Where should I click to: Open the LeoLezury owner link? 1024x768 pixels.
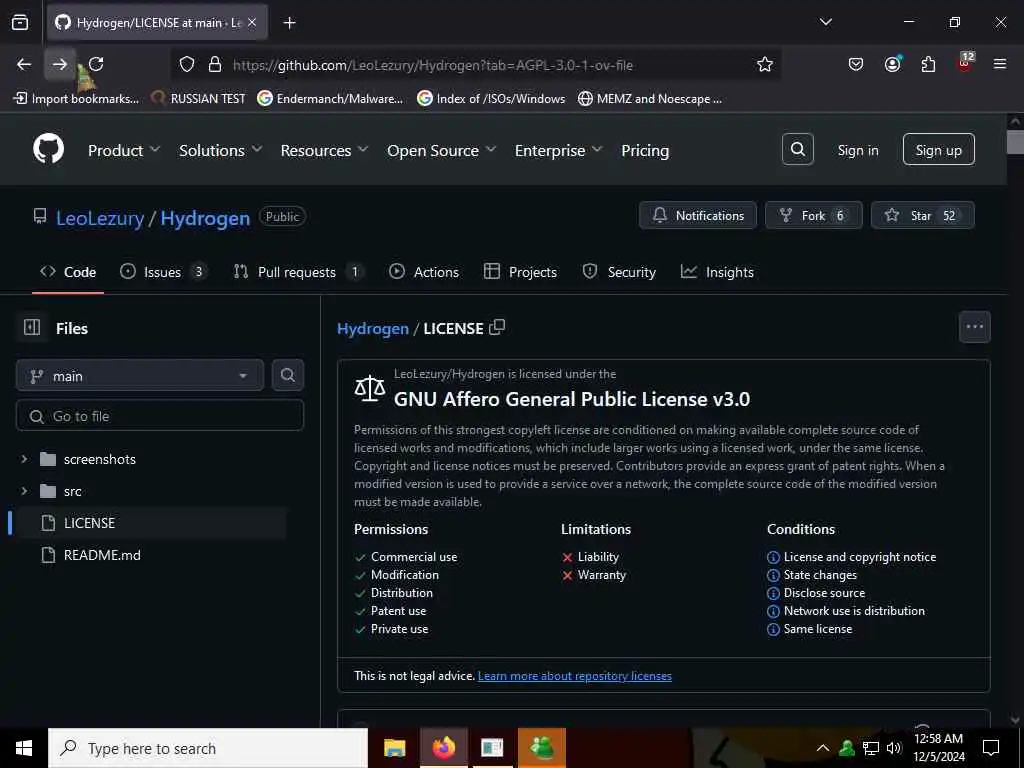pos(100,218)
